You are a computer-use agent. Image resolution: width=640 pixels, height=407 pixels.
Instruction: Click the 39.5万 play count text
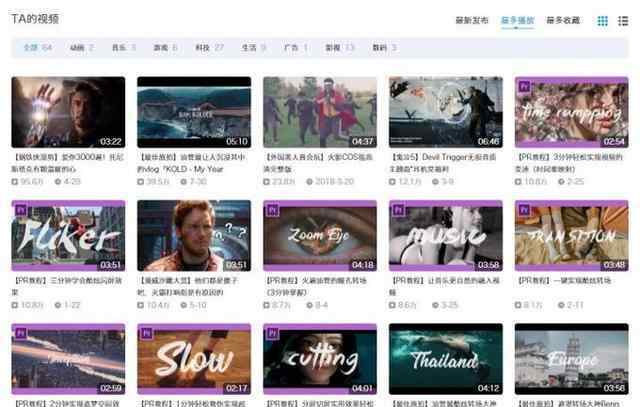click(x=158, y=181)
